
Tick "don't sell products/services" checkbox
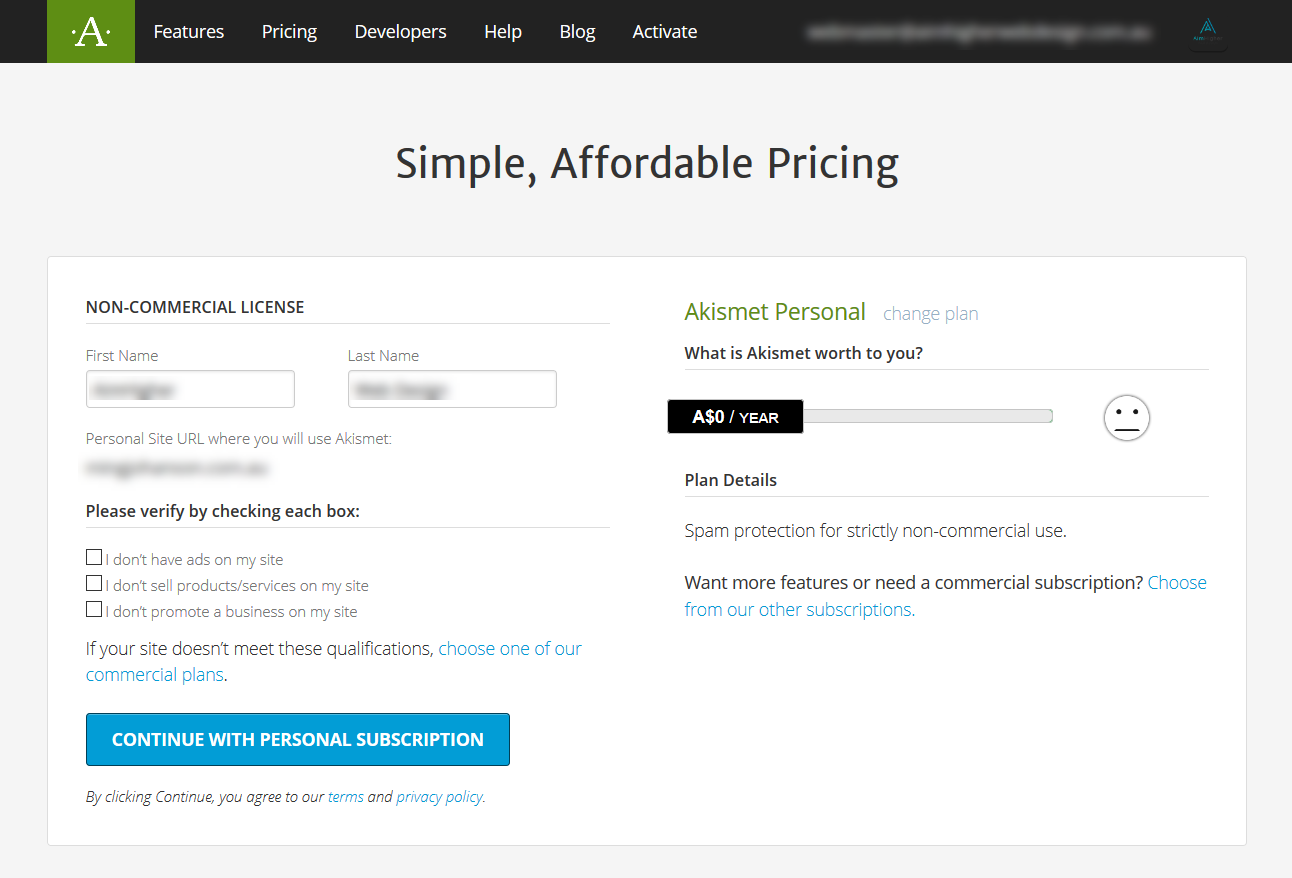tap(94, 584)
